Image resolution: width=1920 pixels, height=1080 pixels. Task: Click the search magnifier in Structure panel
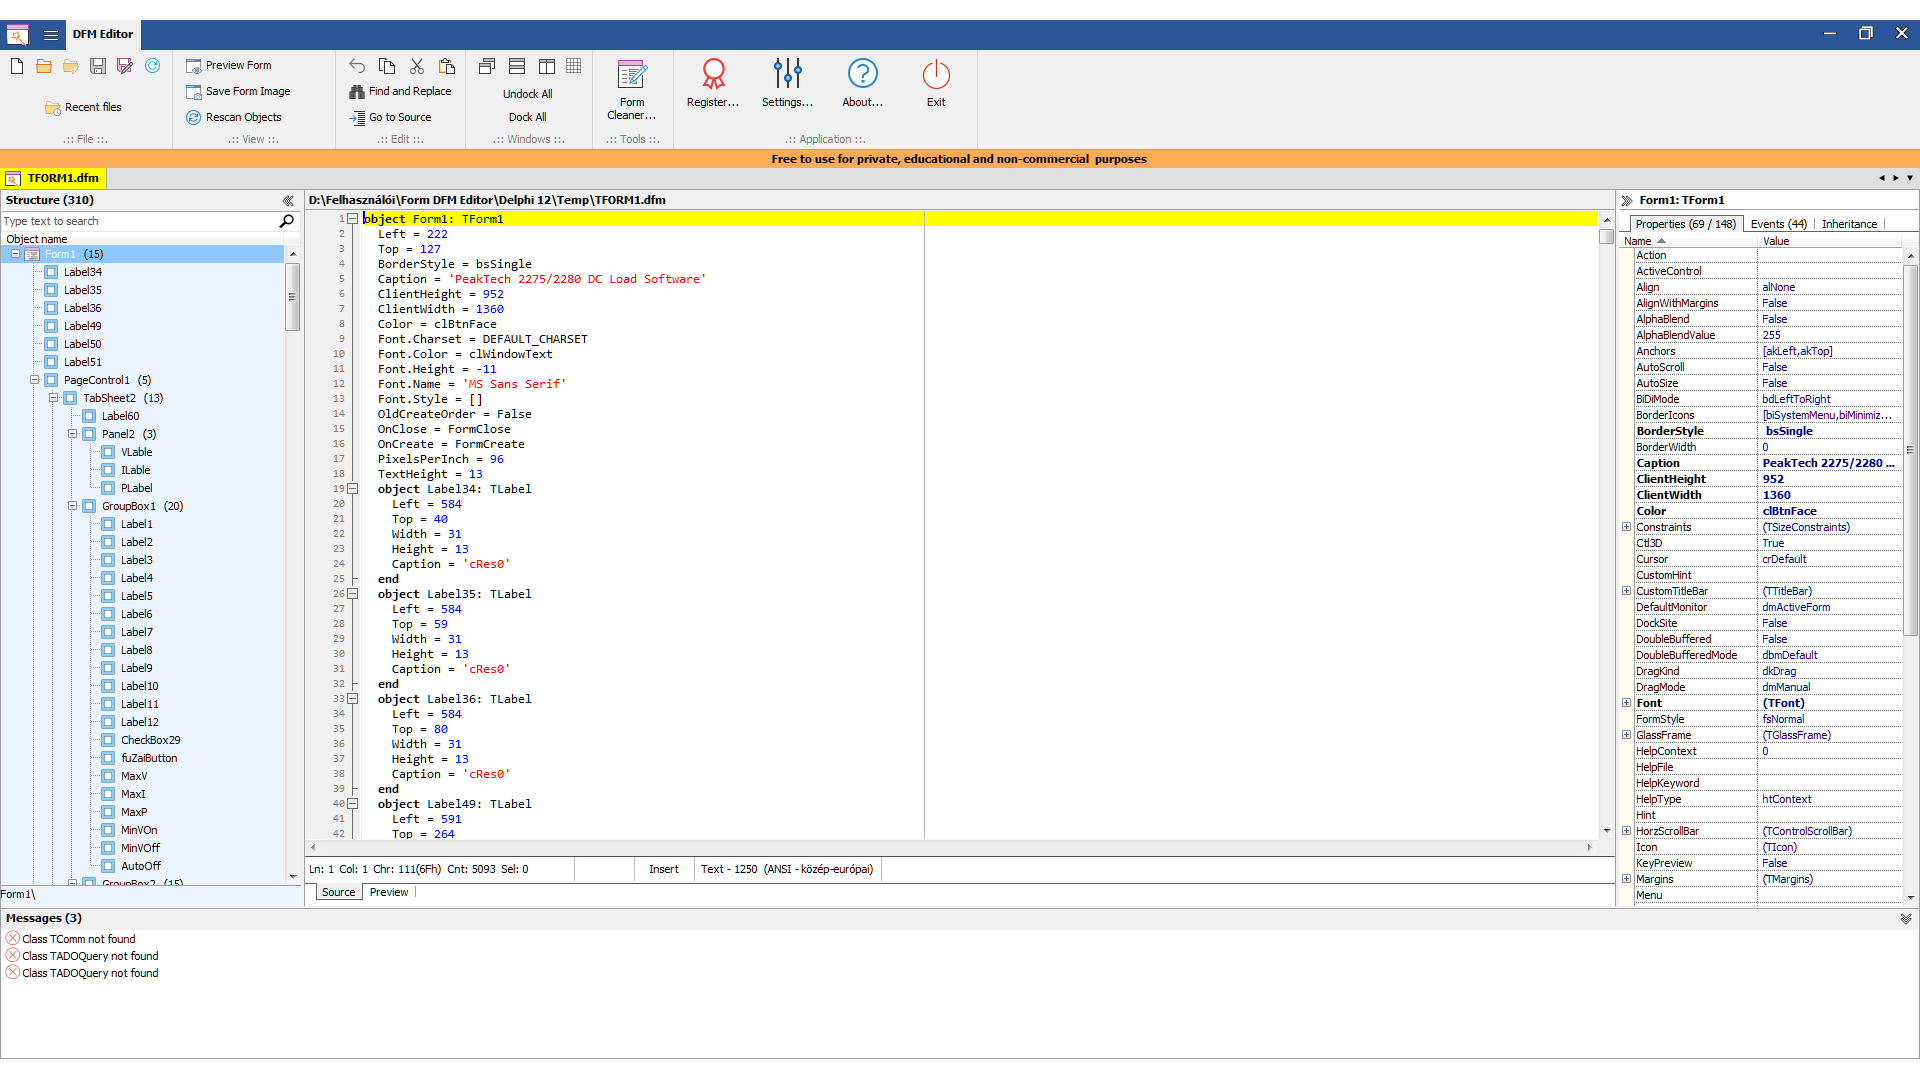coord(286,221)
